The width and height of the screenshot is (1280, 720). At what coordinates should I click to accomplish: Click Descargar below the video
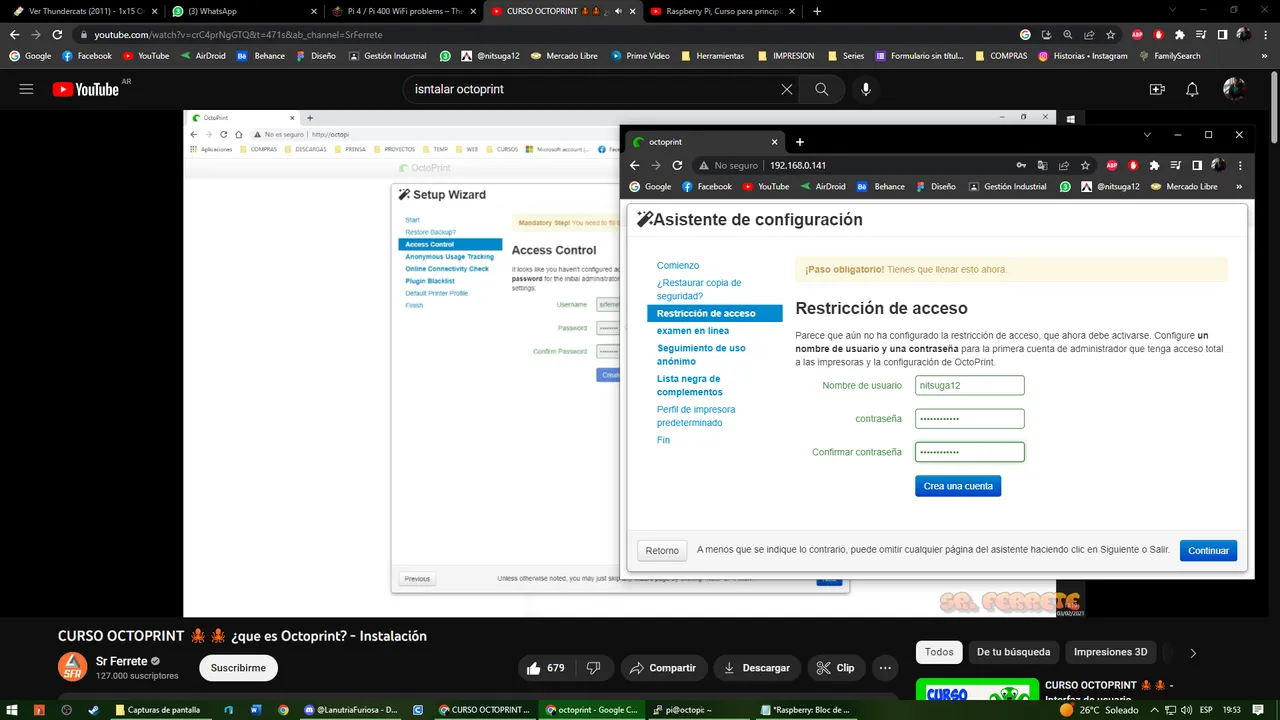pyautogui.click(x=758, y=668)
